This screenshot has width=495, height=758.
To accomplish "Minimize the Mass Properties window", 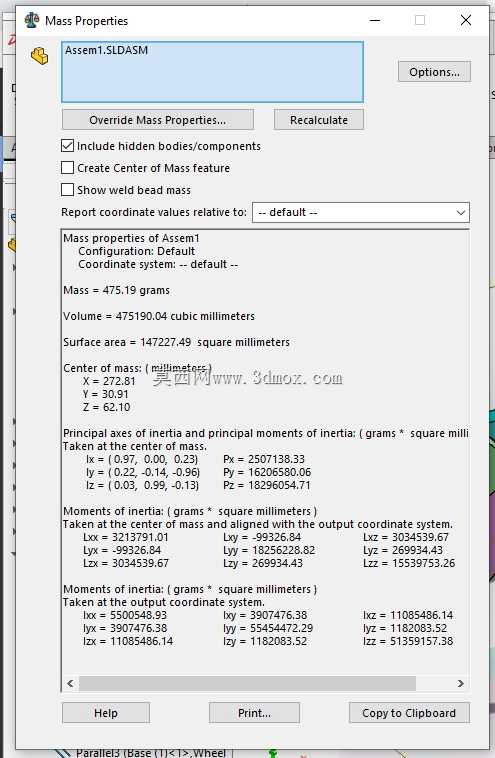I will [375, 20].
